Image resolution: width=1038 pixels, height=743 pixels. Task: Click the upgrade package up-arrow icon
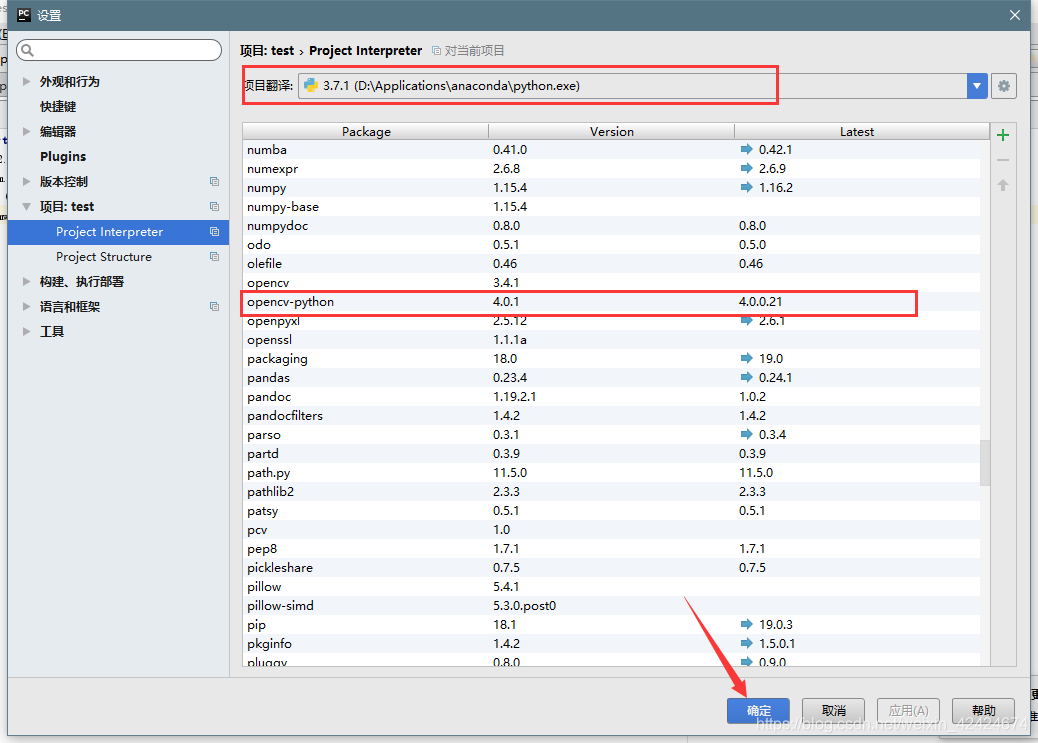point(1003,185)
